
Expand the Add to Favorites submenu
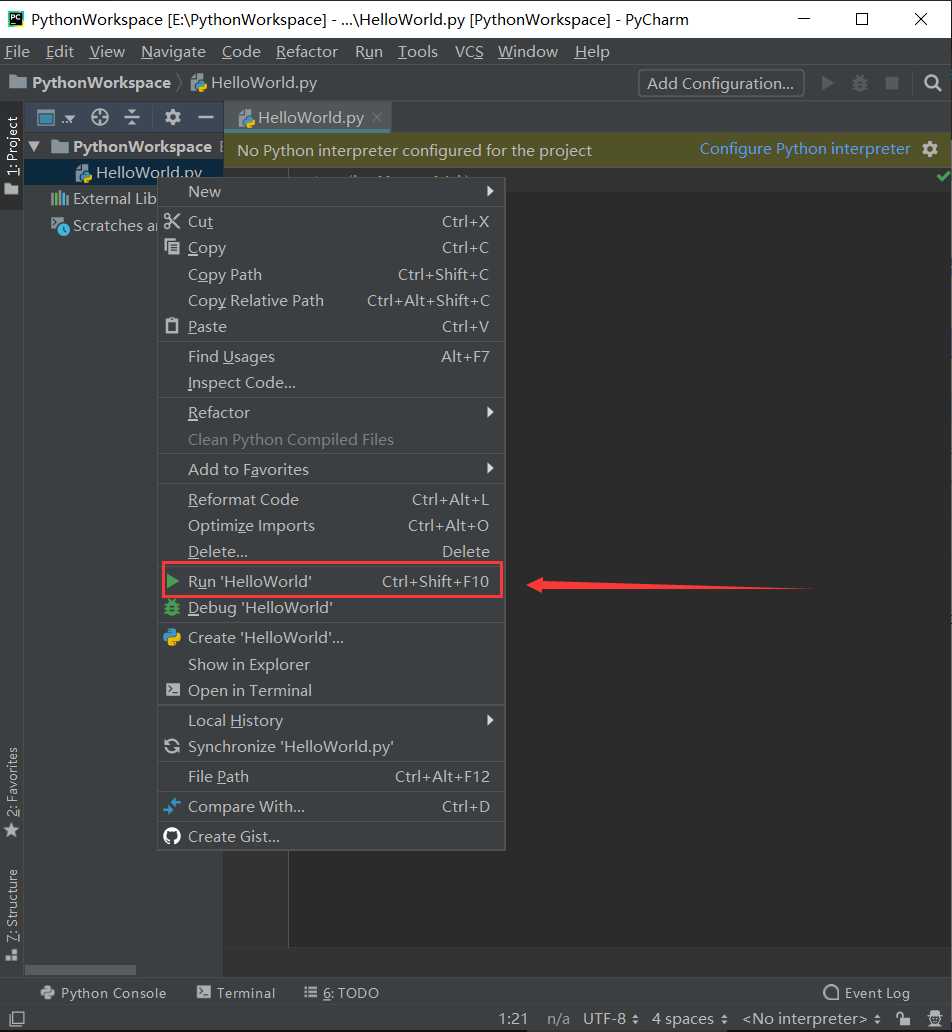pyautogui.click(x=331, y=469)
